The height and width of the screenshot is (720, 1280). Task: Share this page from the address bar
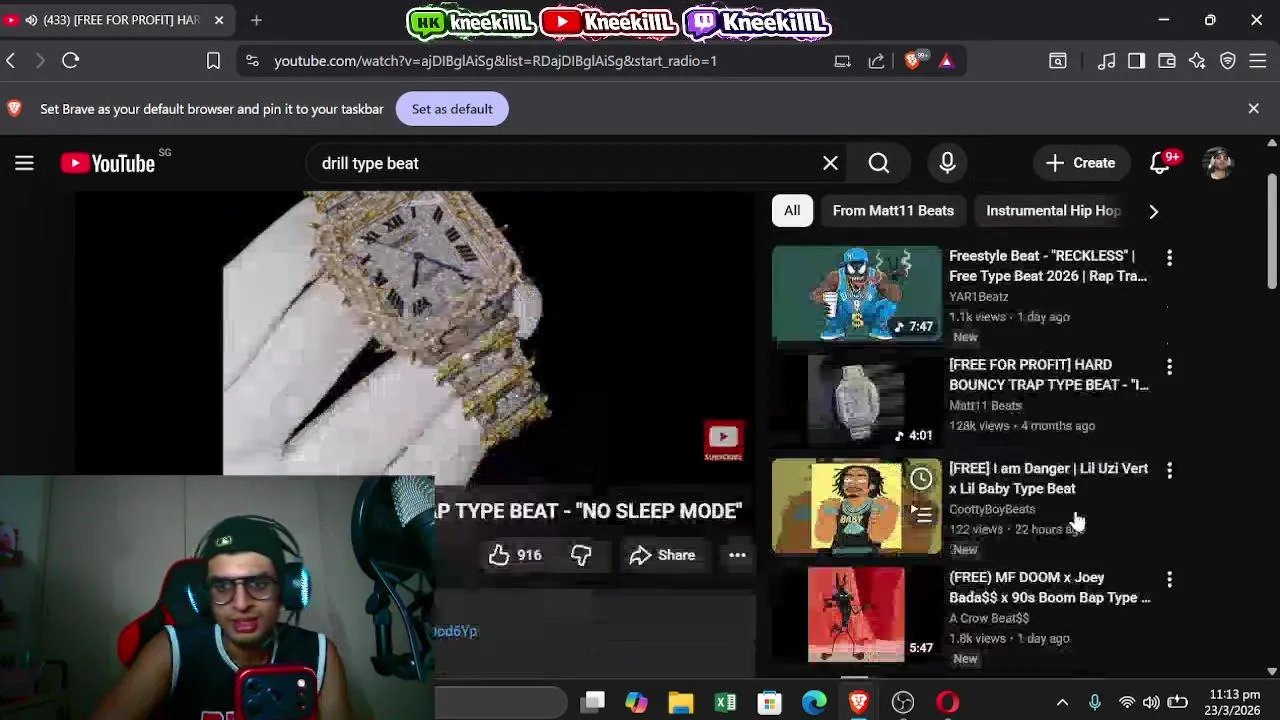876,61
